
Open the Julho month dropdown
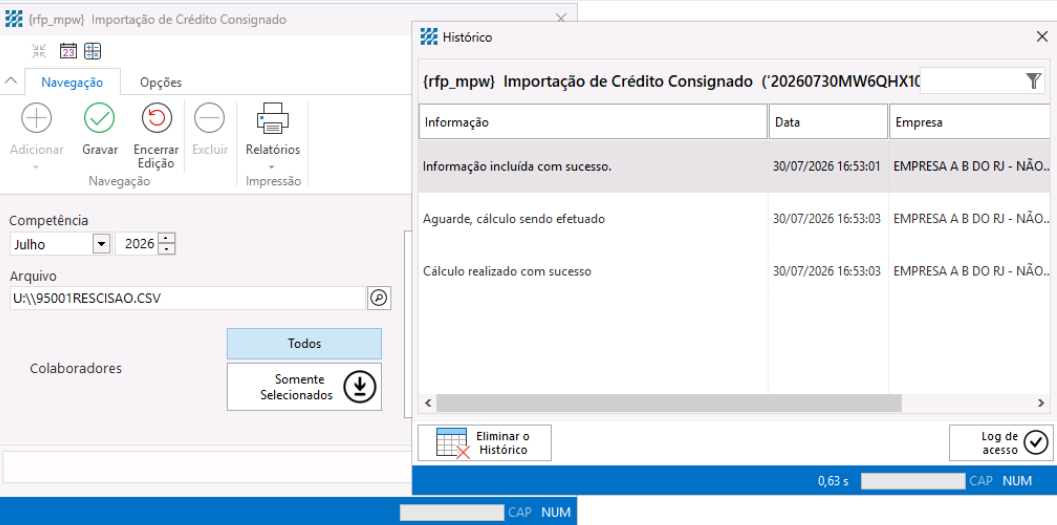point(101,244)
